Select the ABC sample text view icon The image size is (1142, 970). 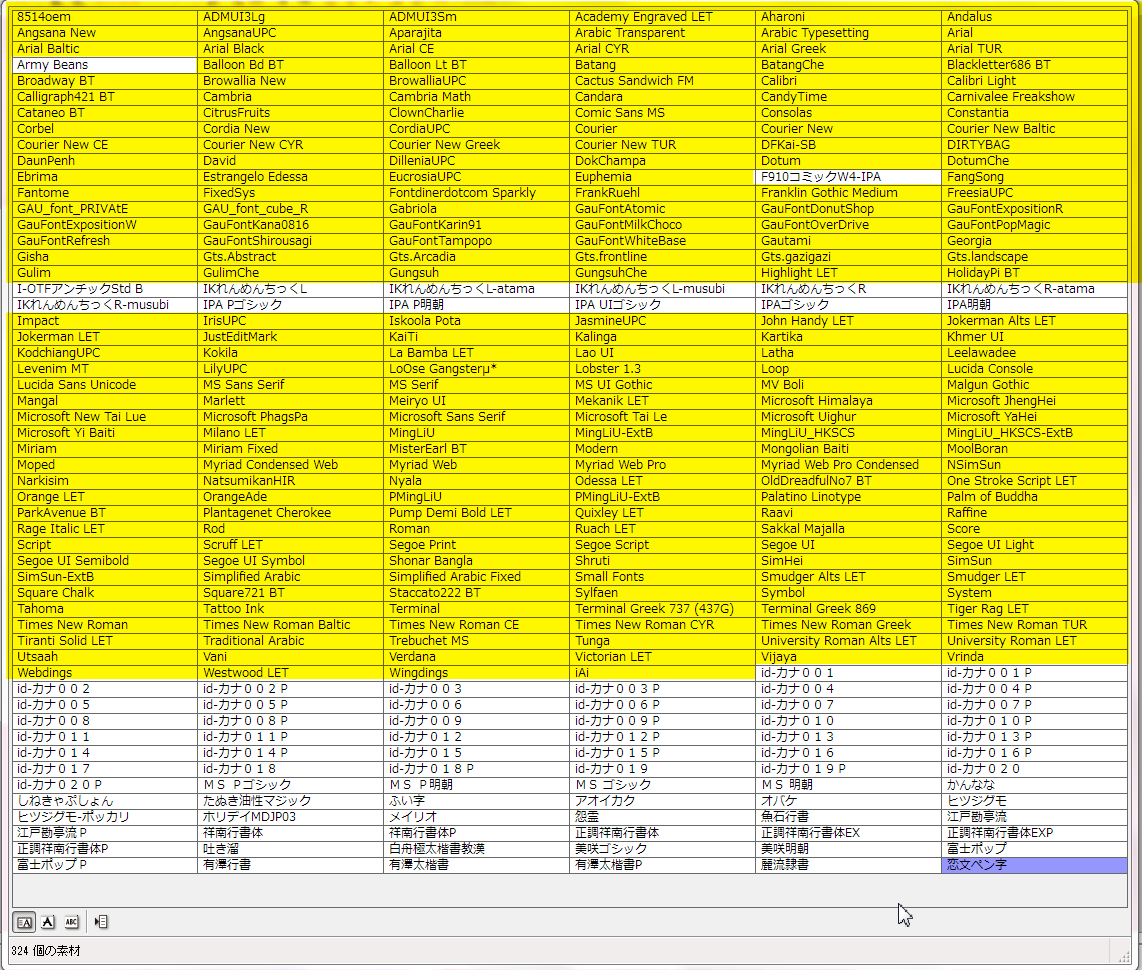pos(71,922)
